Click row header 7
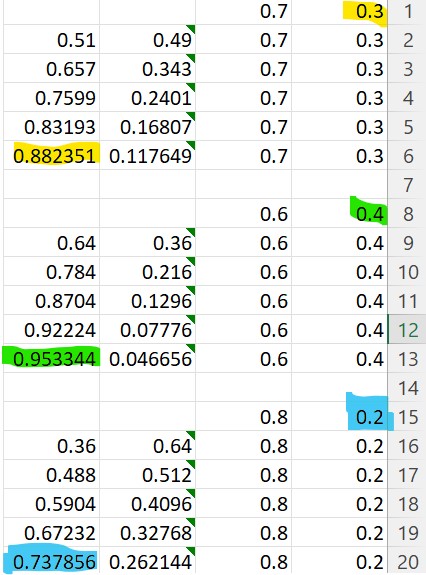 click(x=407, y=185)
